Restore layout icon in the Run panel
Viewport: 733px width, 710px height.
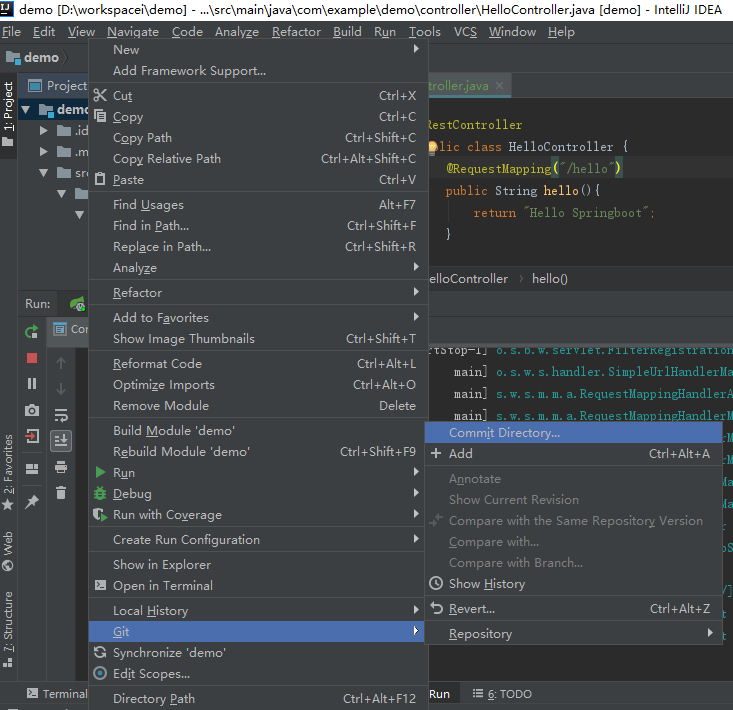(32, 469)
